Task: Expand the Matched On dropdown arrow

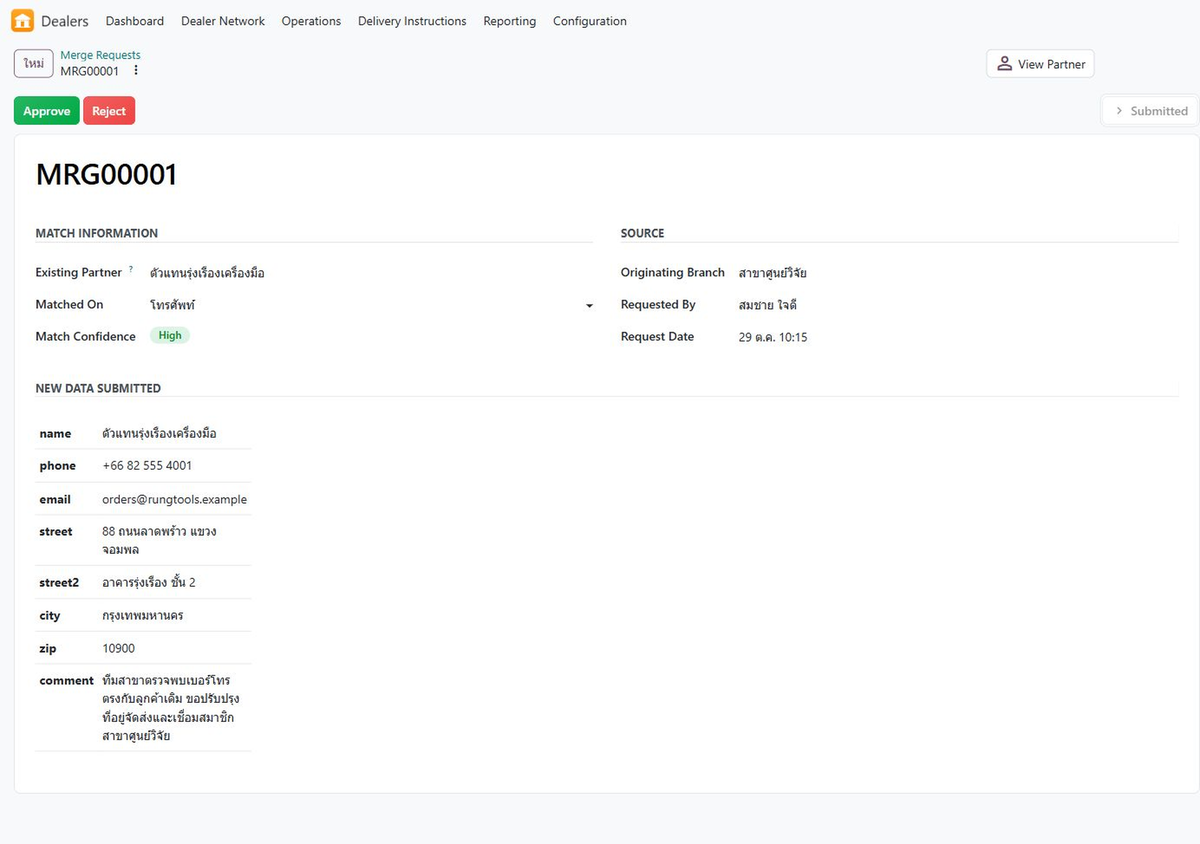Action: point(589,305)
